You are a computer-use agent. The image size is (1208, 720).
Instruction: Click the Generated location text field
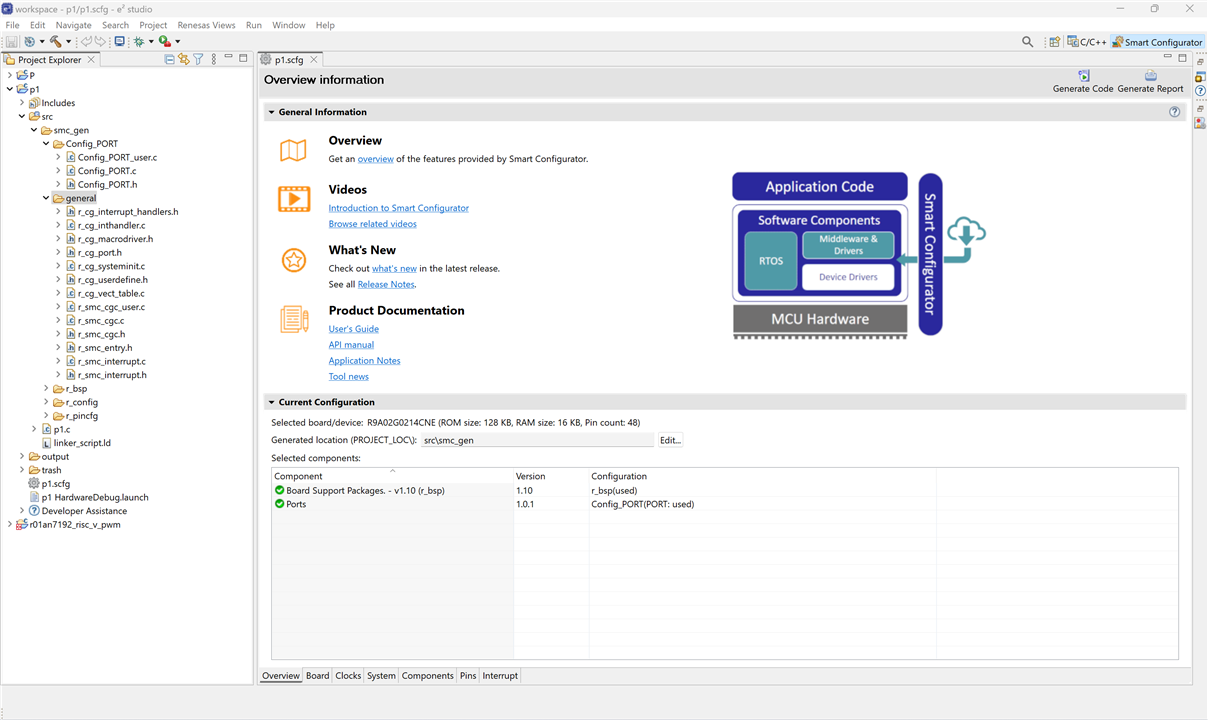(536, 440)
